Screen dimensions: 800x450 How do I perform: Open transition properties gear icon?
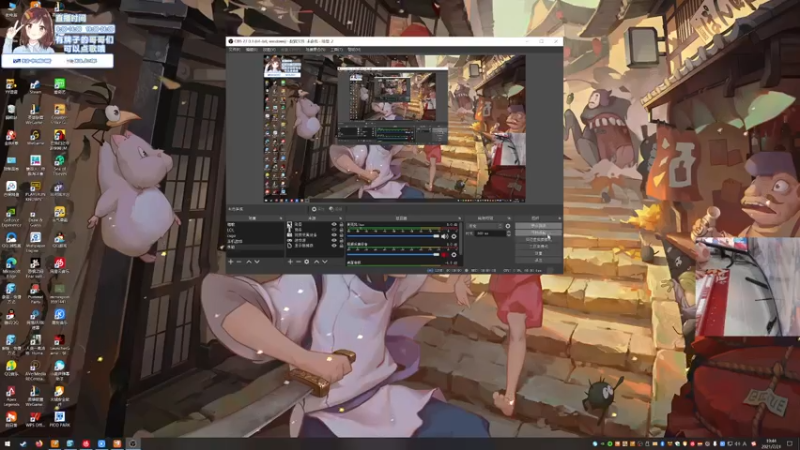click(x=508, y=226)
